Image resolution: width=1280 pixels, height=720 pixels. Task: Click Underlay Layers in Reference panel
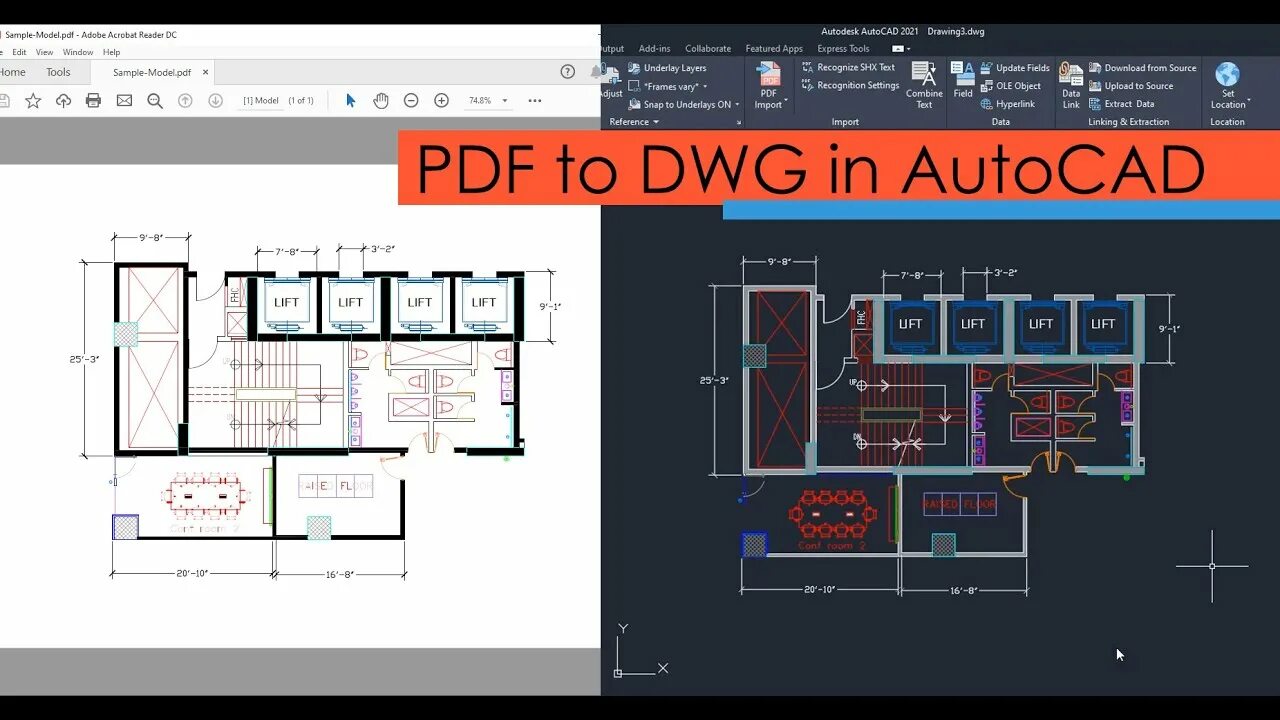coord(667,67)
